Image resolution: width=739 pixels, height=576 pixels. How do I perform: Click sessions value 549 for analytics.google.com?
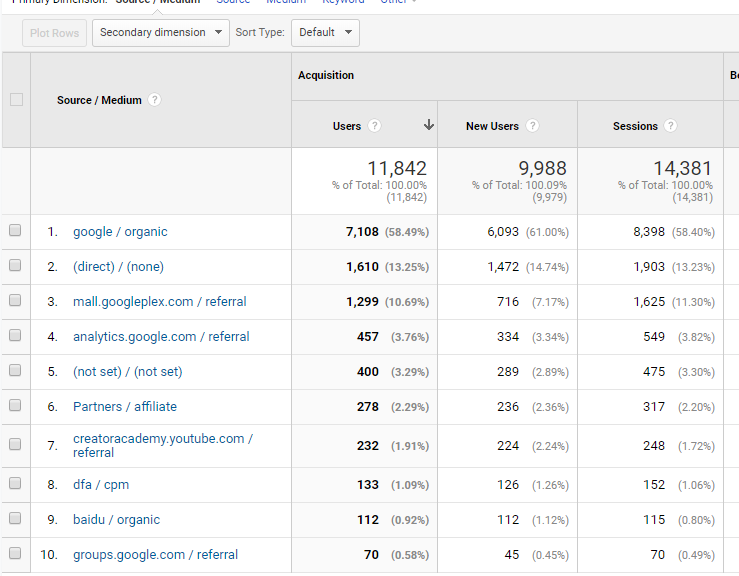tap(654, 337)
